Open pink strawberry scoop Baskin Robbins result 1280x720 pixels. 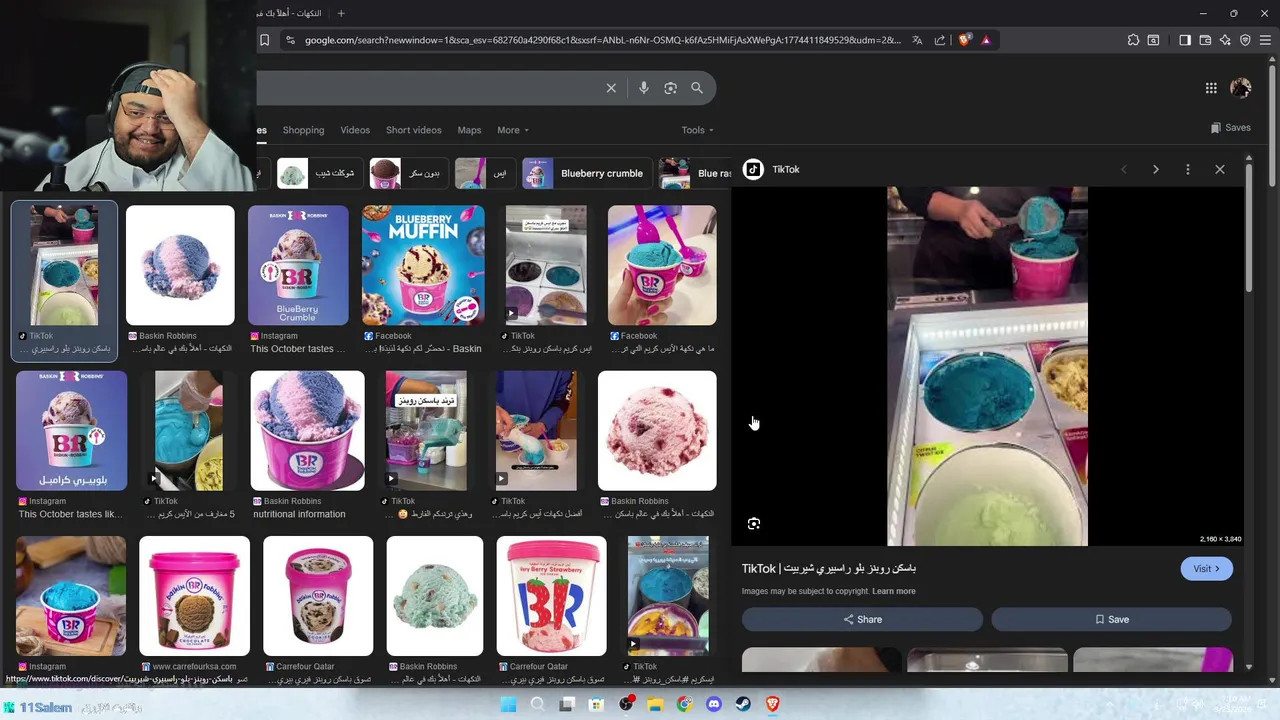(657, 431)
